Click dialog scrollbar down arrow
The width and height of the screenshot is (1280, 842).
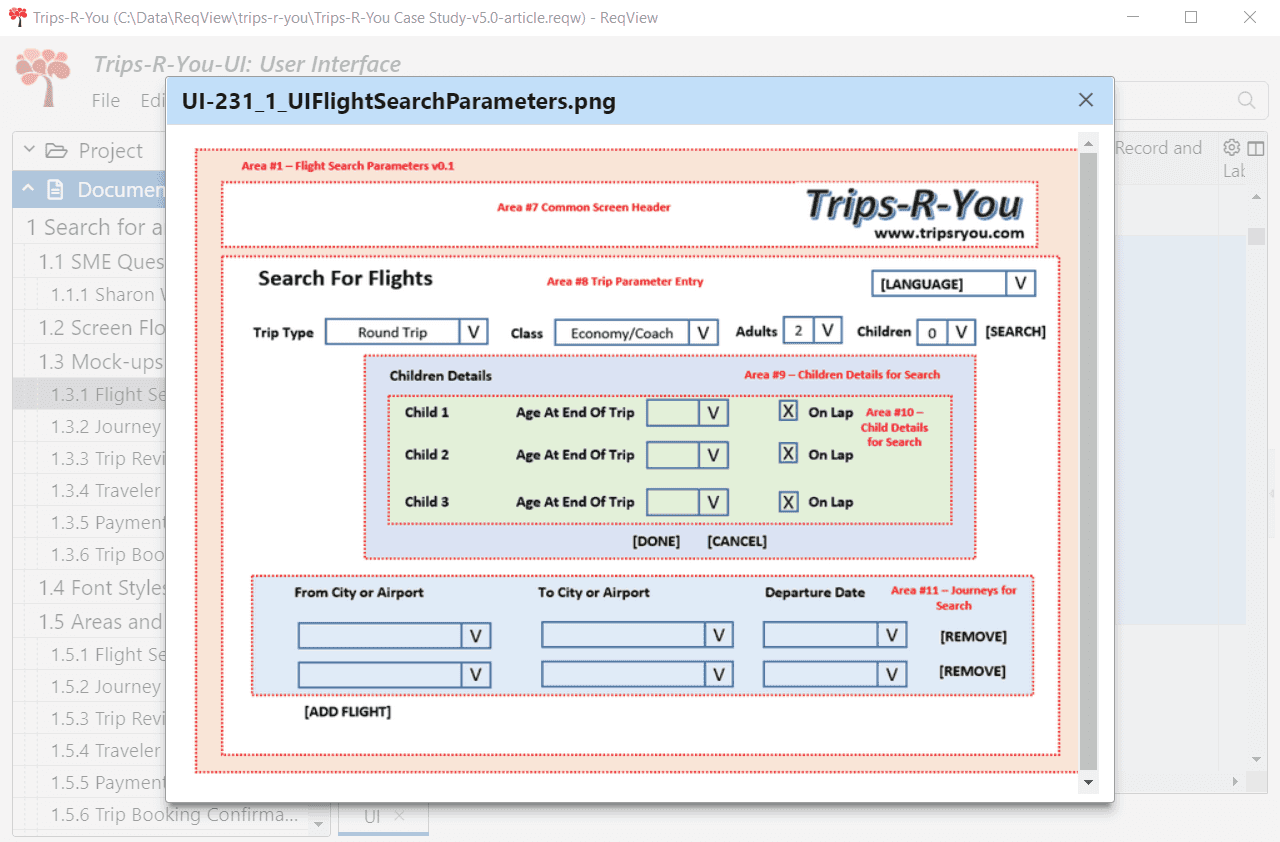point(1088,781)
